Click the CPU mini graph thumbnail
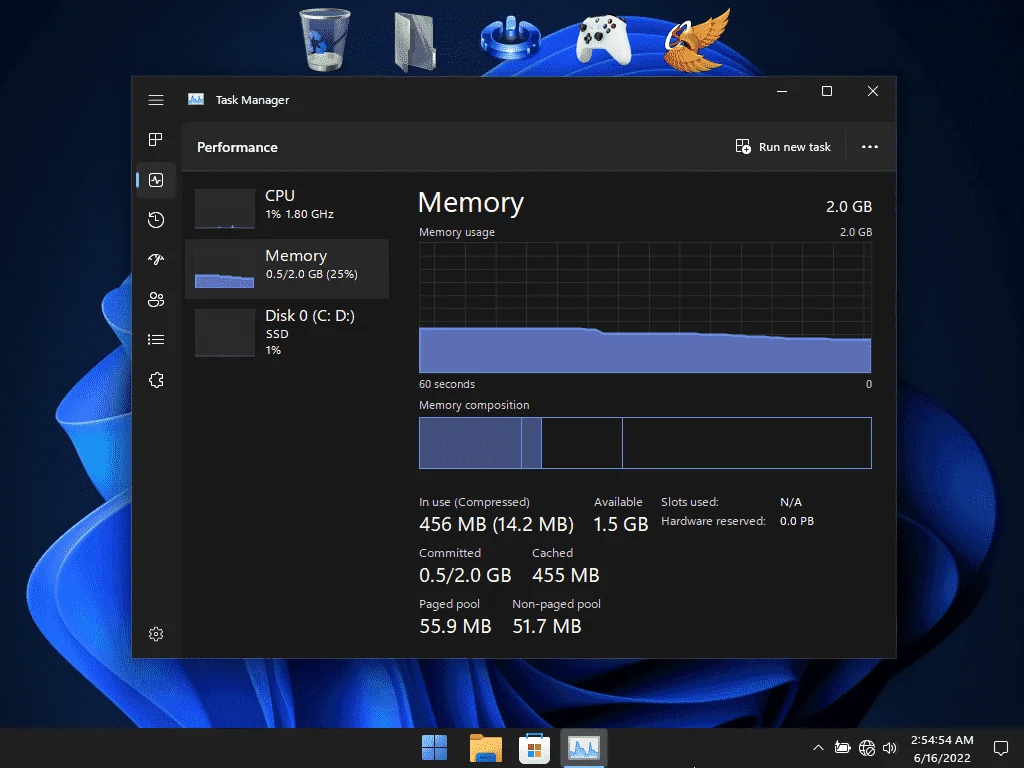The image size is (1024, 768). (225, 208)
